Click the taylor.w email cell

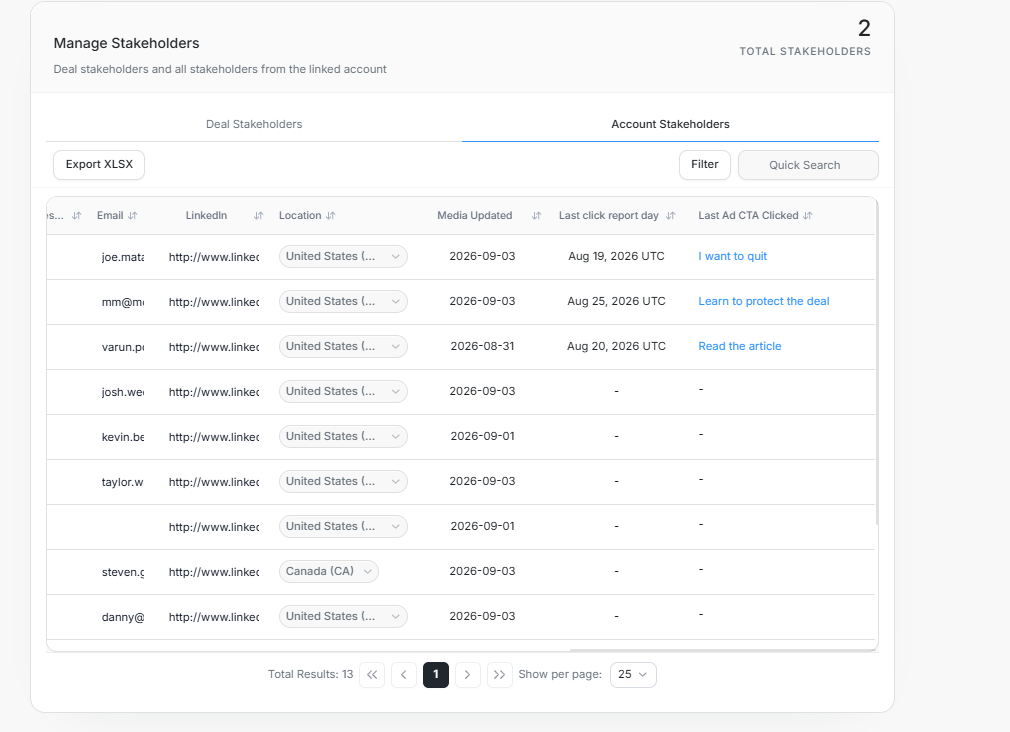[123, 482]
